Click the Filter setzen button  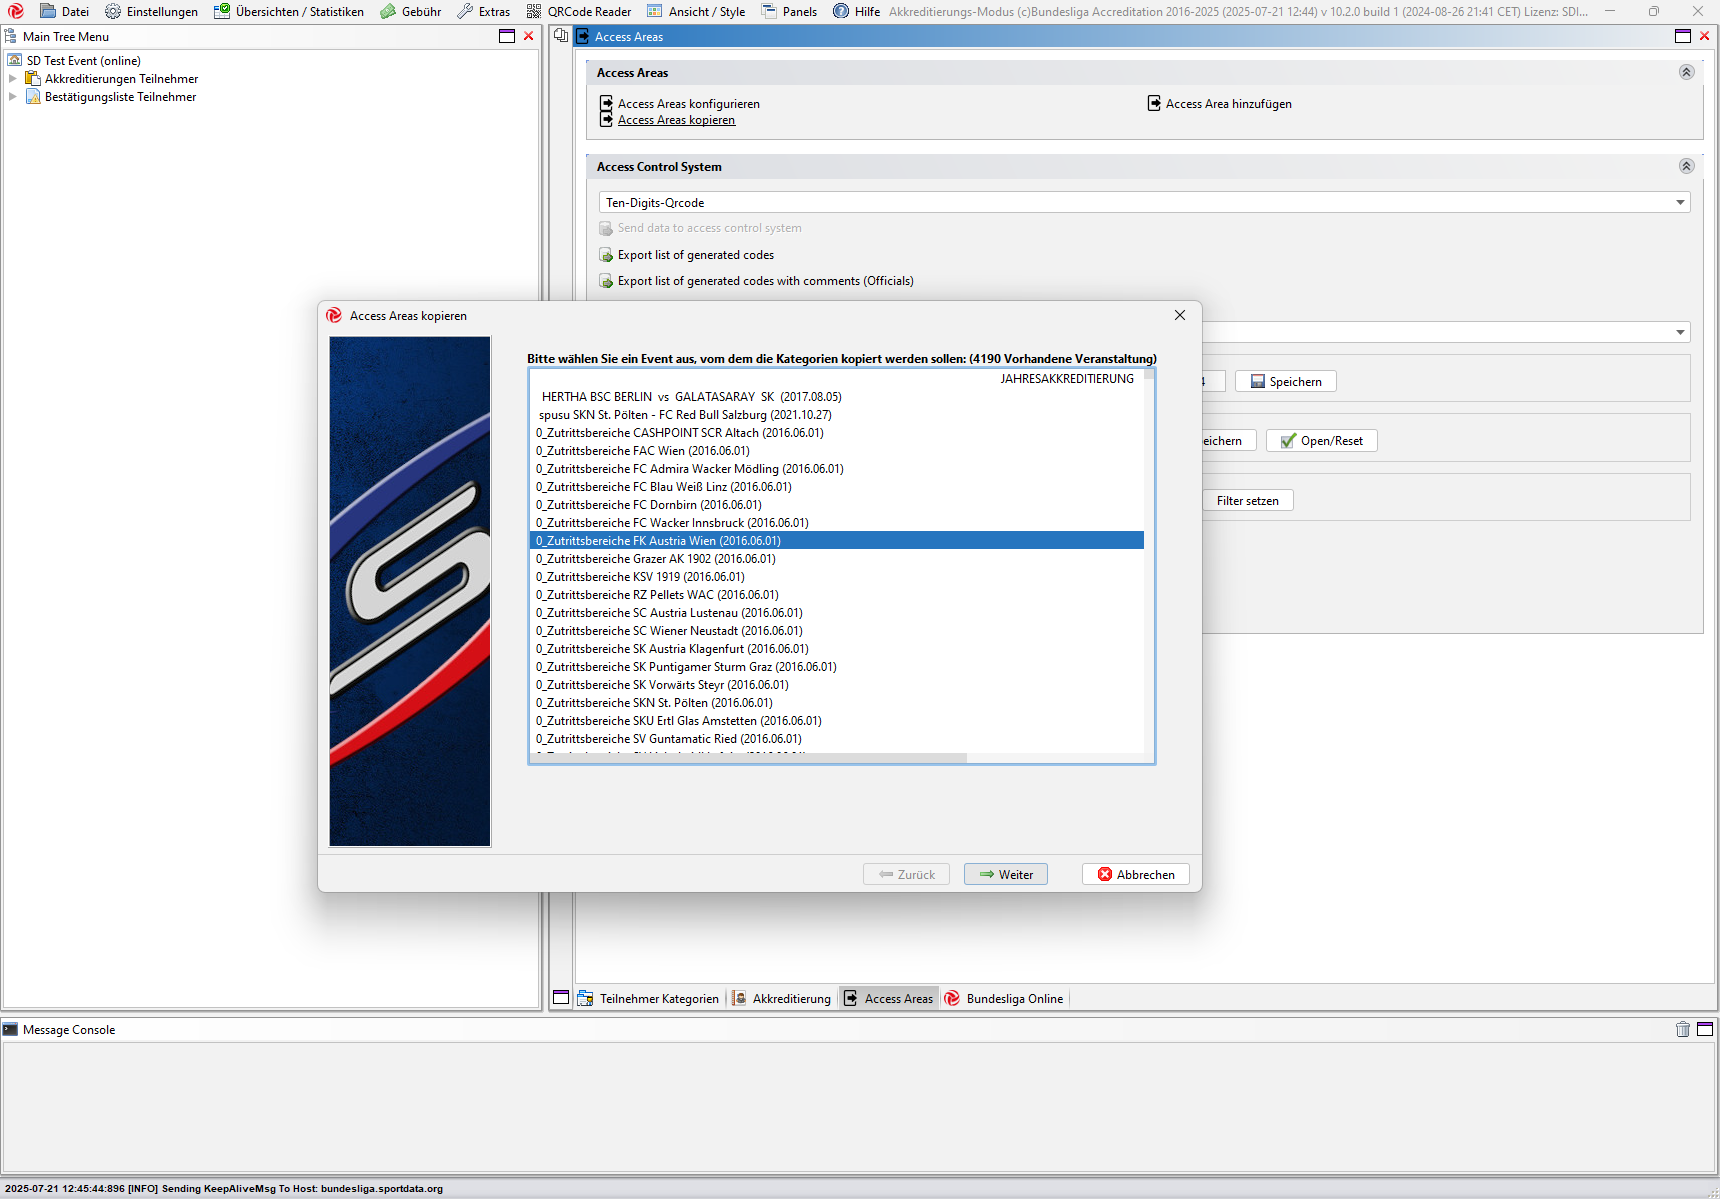tap(1247, 501)
